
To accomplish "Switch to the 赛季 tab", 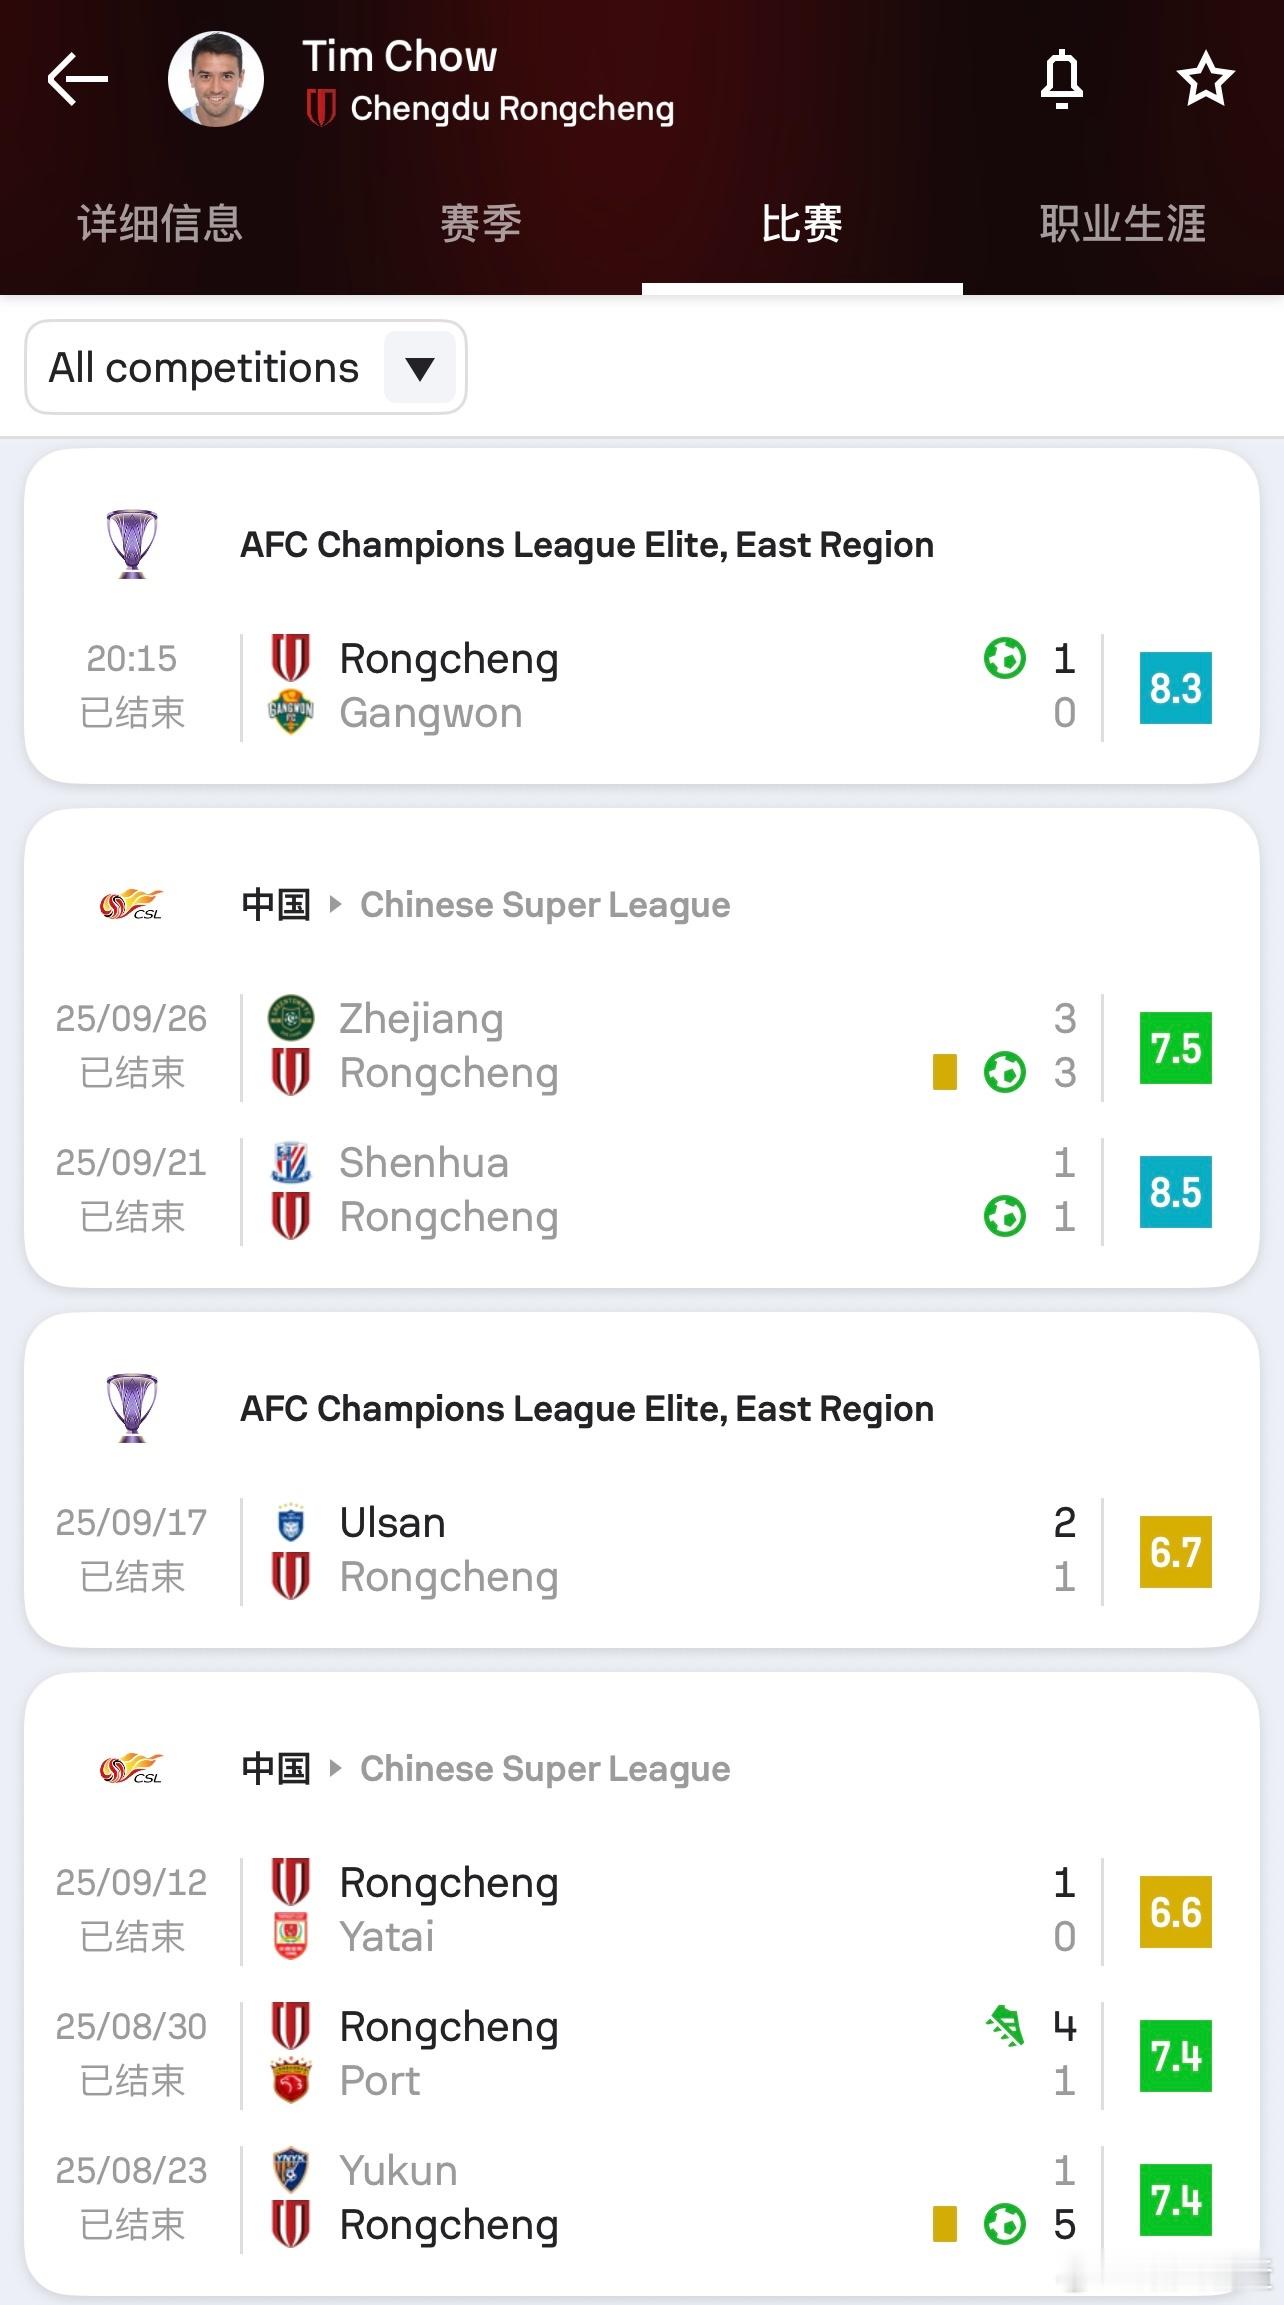I will coord(481,223).
